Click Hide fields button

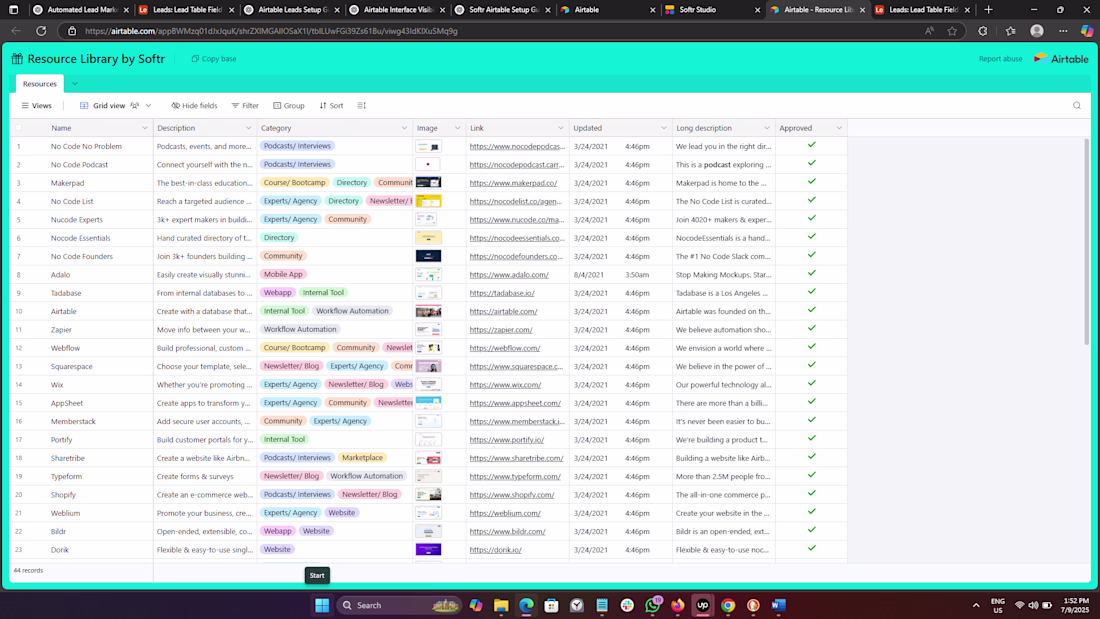[x=194, y=105]
